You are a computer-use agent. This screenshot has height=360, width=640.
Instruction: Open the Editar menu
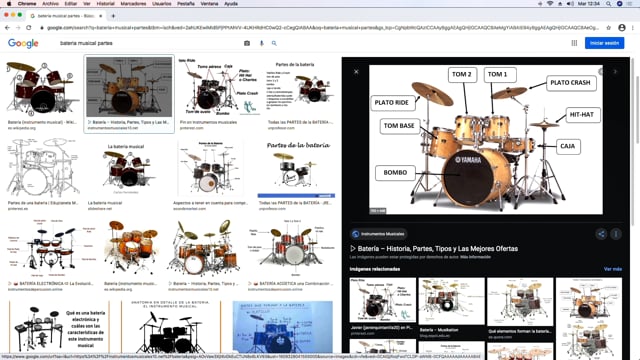point(71,4)
